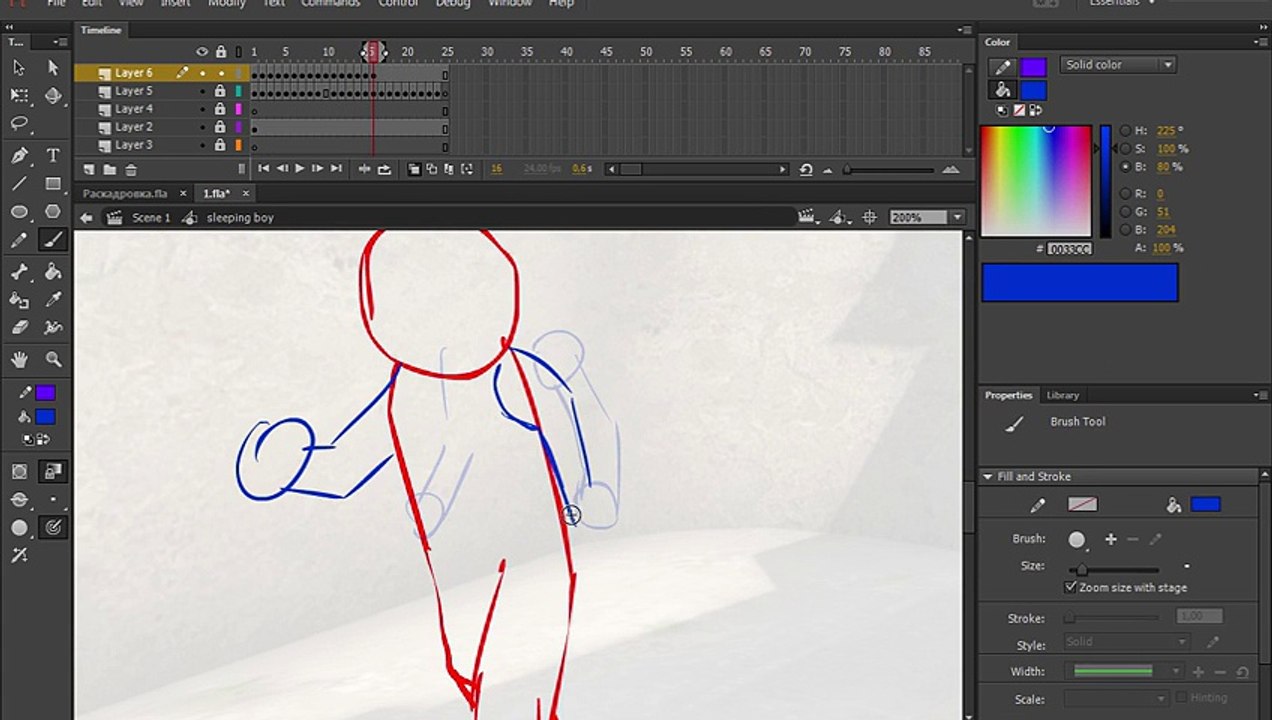
Task: Select the Oval tool
Action: (19, 212)
